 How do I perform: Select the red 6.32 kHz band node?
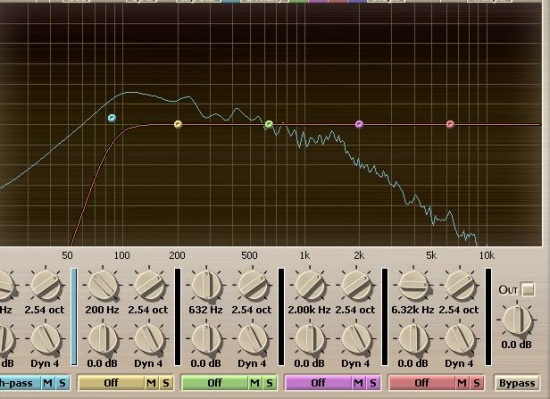click(x=450, y=124)
